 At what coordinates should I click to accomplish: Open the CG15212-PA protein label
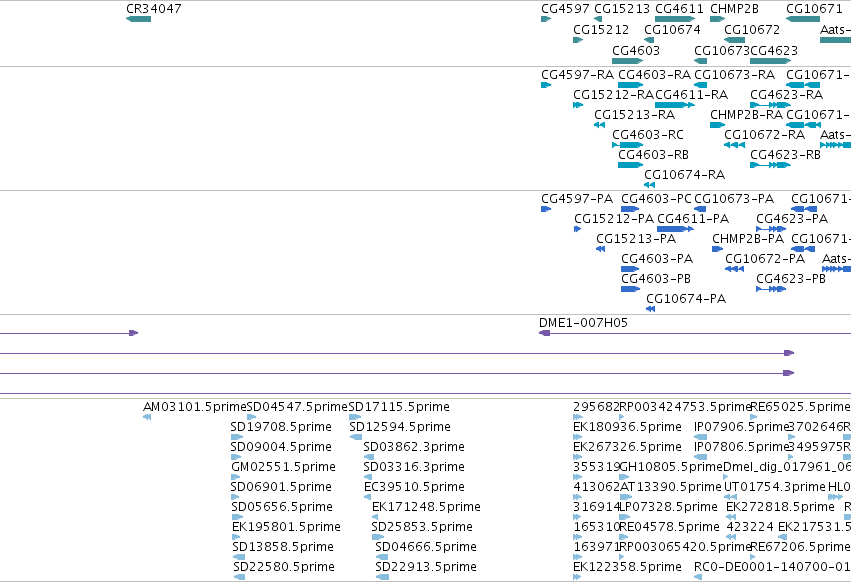pos(614,219)
